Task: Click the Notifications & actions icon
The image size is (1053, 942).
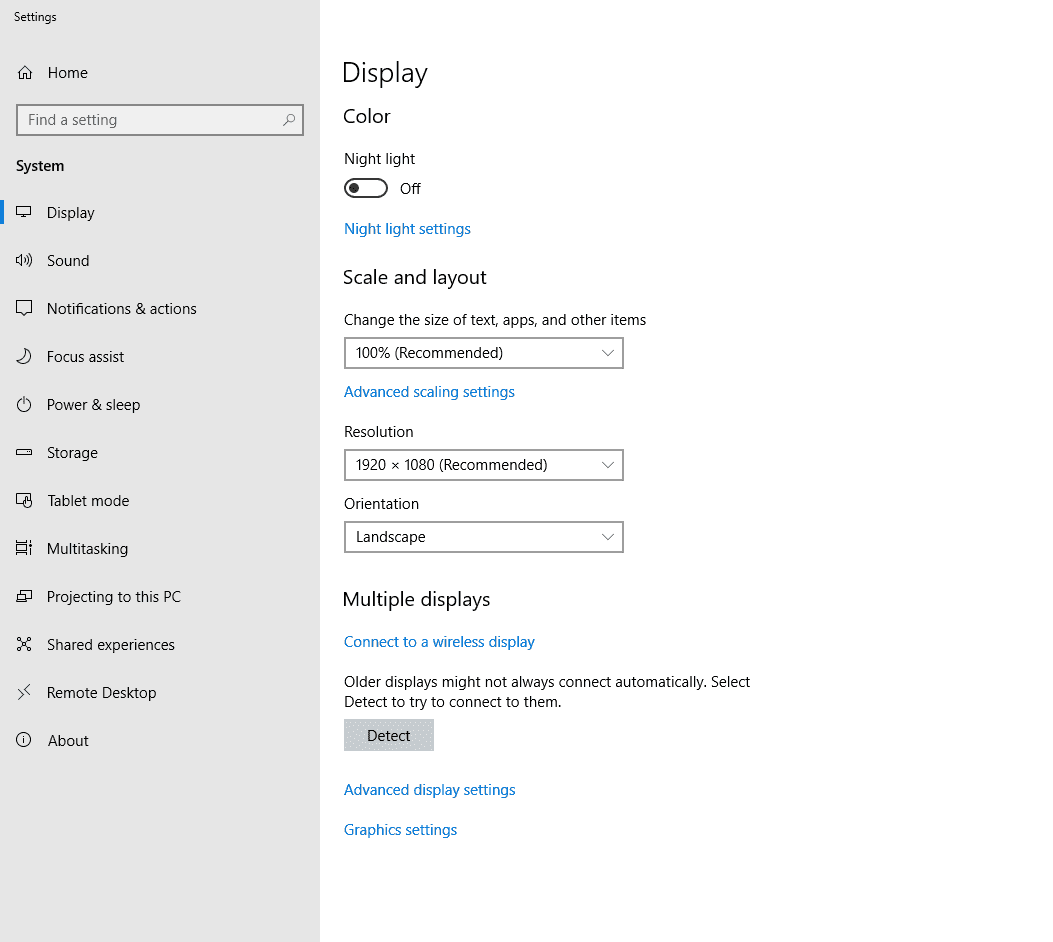Action: (24, 308)
